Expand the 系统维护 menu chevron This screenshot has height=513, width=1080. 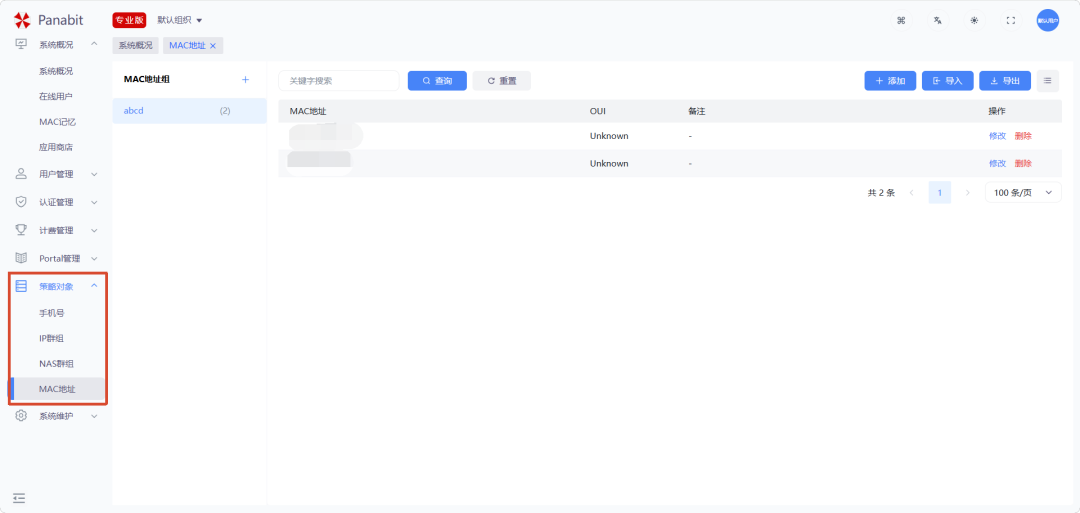click(x=94, y=416)
